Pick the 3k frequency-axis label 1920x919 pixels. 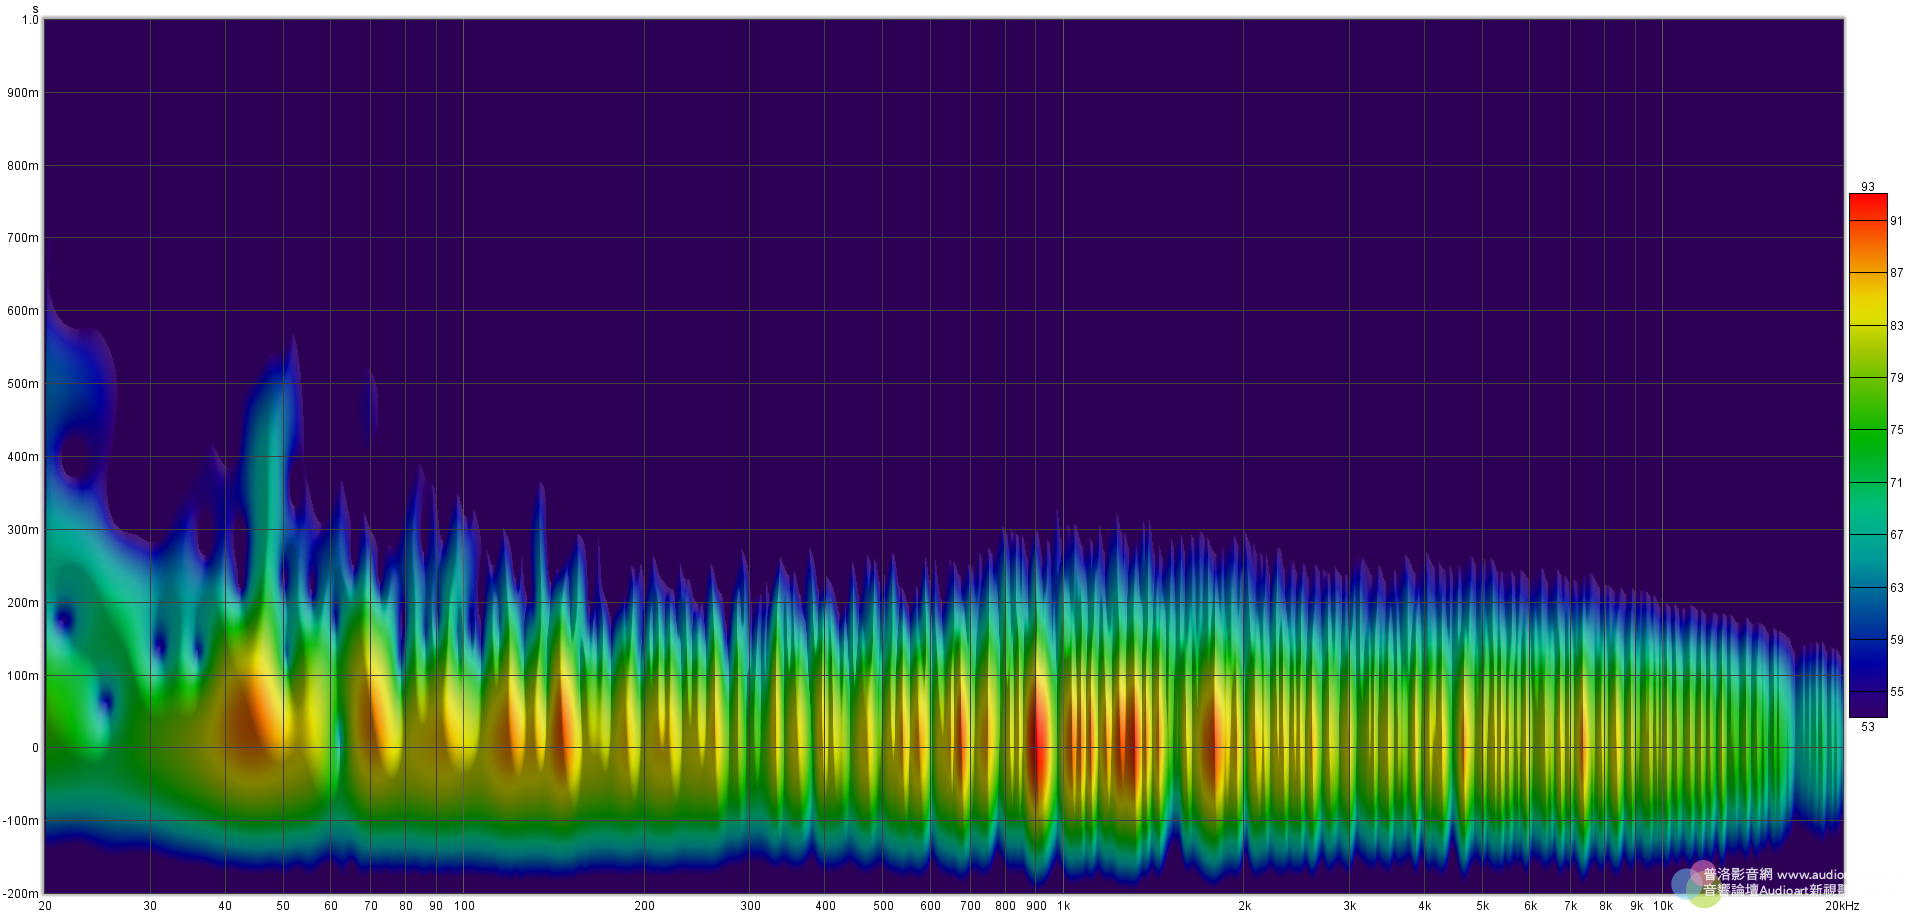tap(1350, 906)
